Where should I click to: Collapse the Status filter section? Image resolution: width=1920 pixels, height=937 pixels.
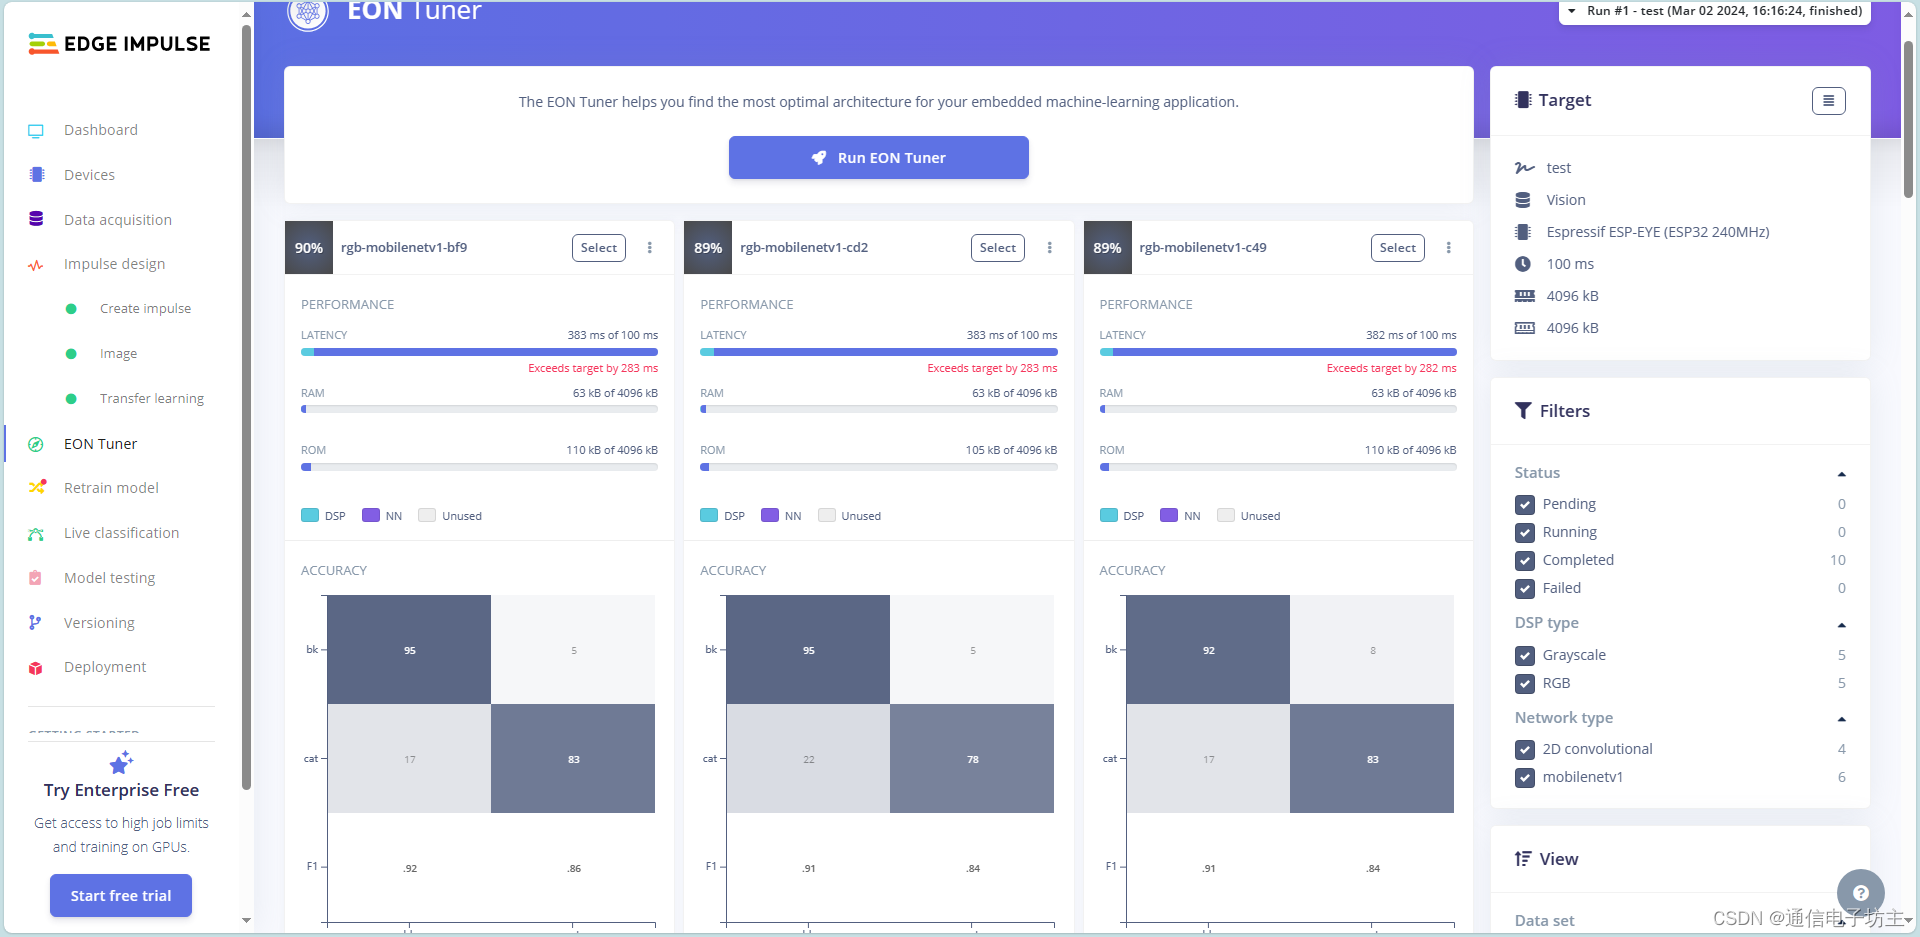[1841, 474]
